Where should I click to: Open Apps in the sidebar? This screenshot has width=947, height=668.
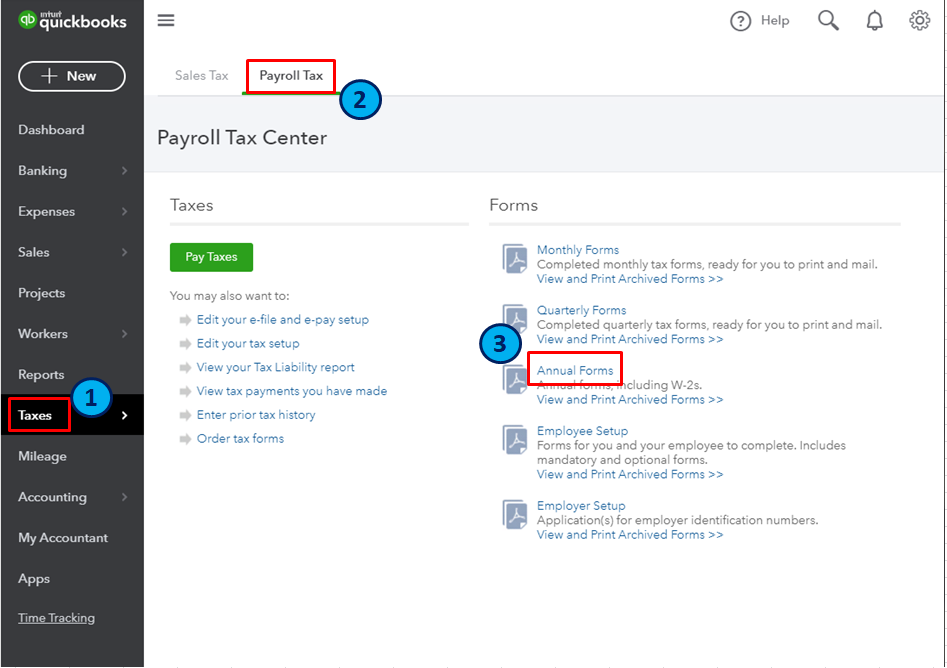(34, 579)
